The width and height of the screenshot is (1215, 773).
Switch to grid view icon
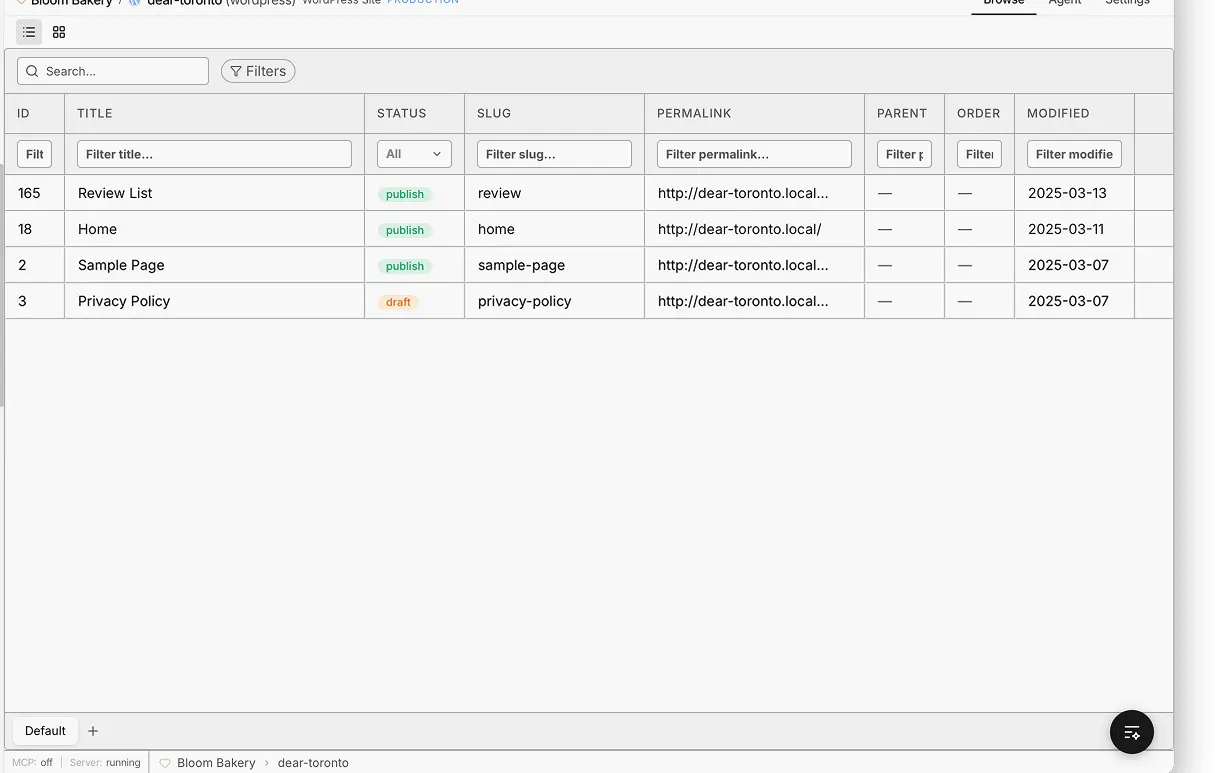(x=59, y=32)
